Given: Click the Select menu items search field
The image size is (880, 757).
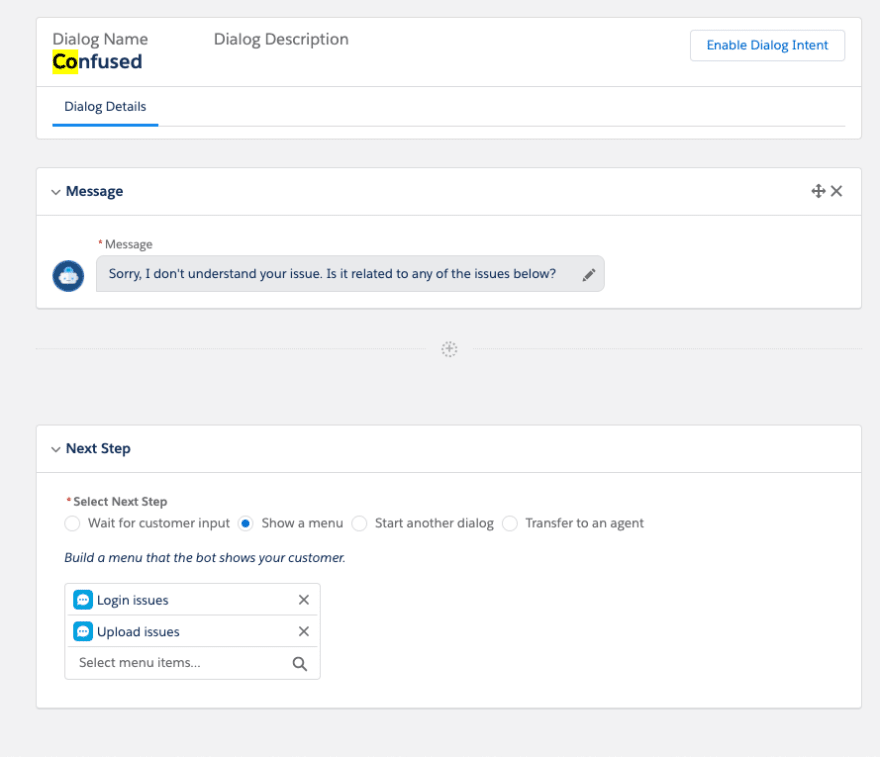Looking at the screenshot, I should 192,663.
